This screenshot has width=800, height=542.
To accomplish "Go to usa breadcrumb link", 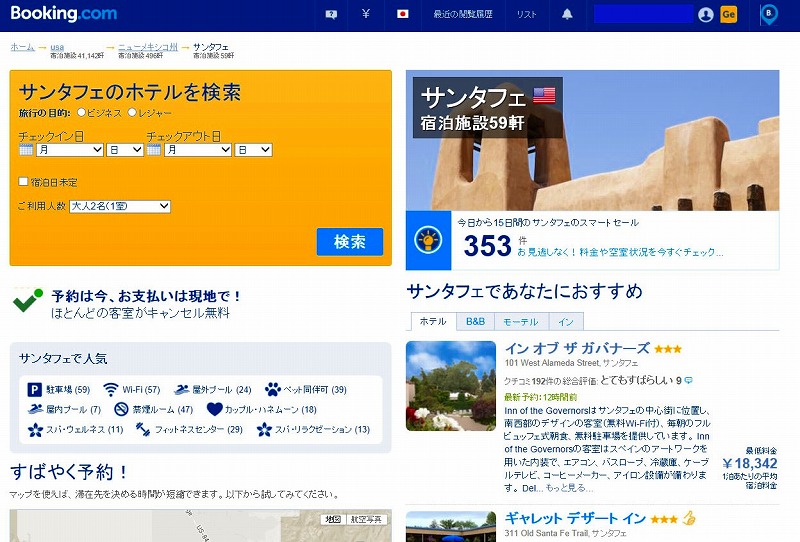I will [x=57, y=47].
